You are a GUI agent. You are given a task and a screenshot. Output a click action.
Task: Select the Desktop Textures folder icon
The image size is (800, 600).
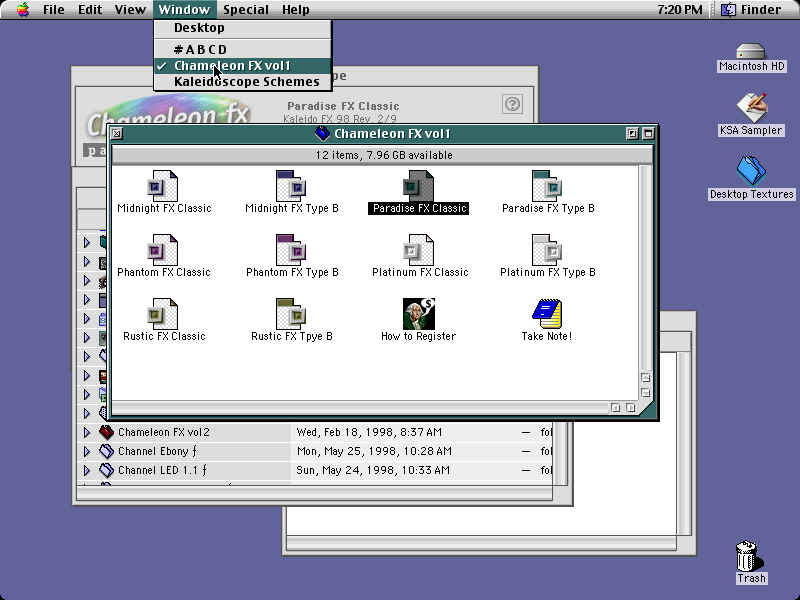coord(751,171)
